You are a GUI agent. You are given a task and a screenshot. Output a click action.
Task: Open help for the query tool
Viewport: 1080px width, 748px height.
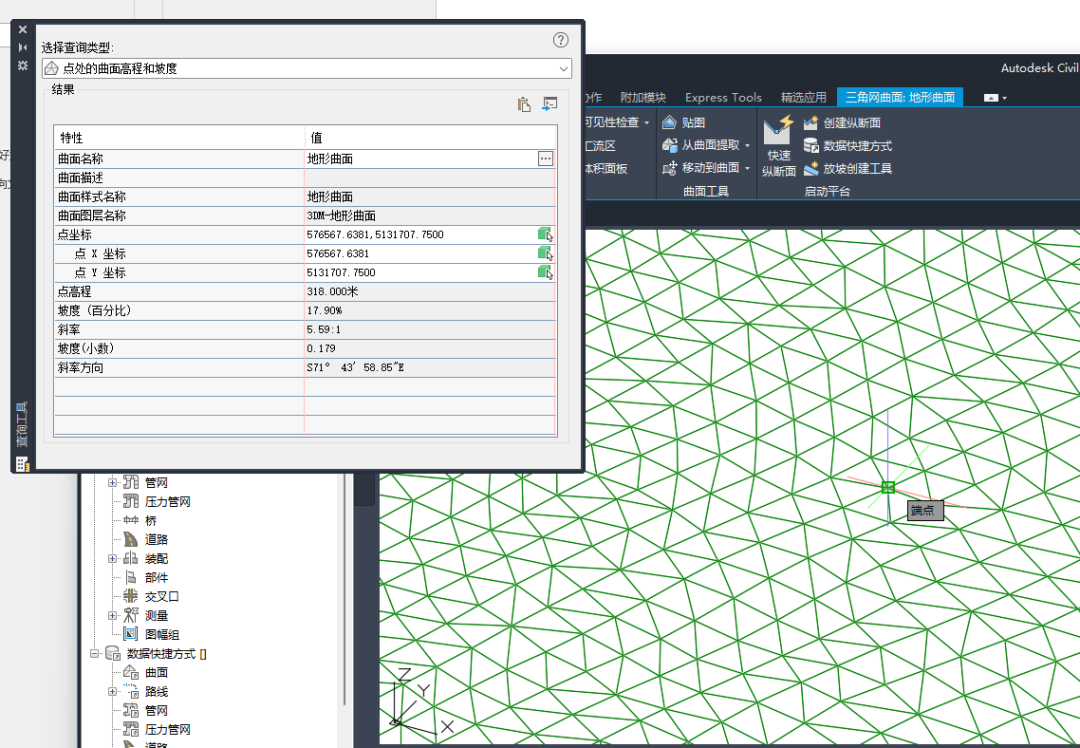561,40
